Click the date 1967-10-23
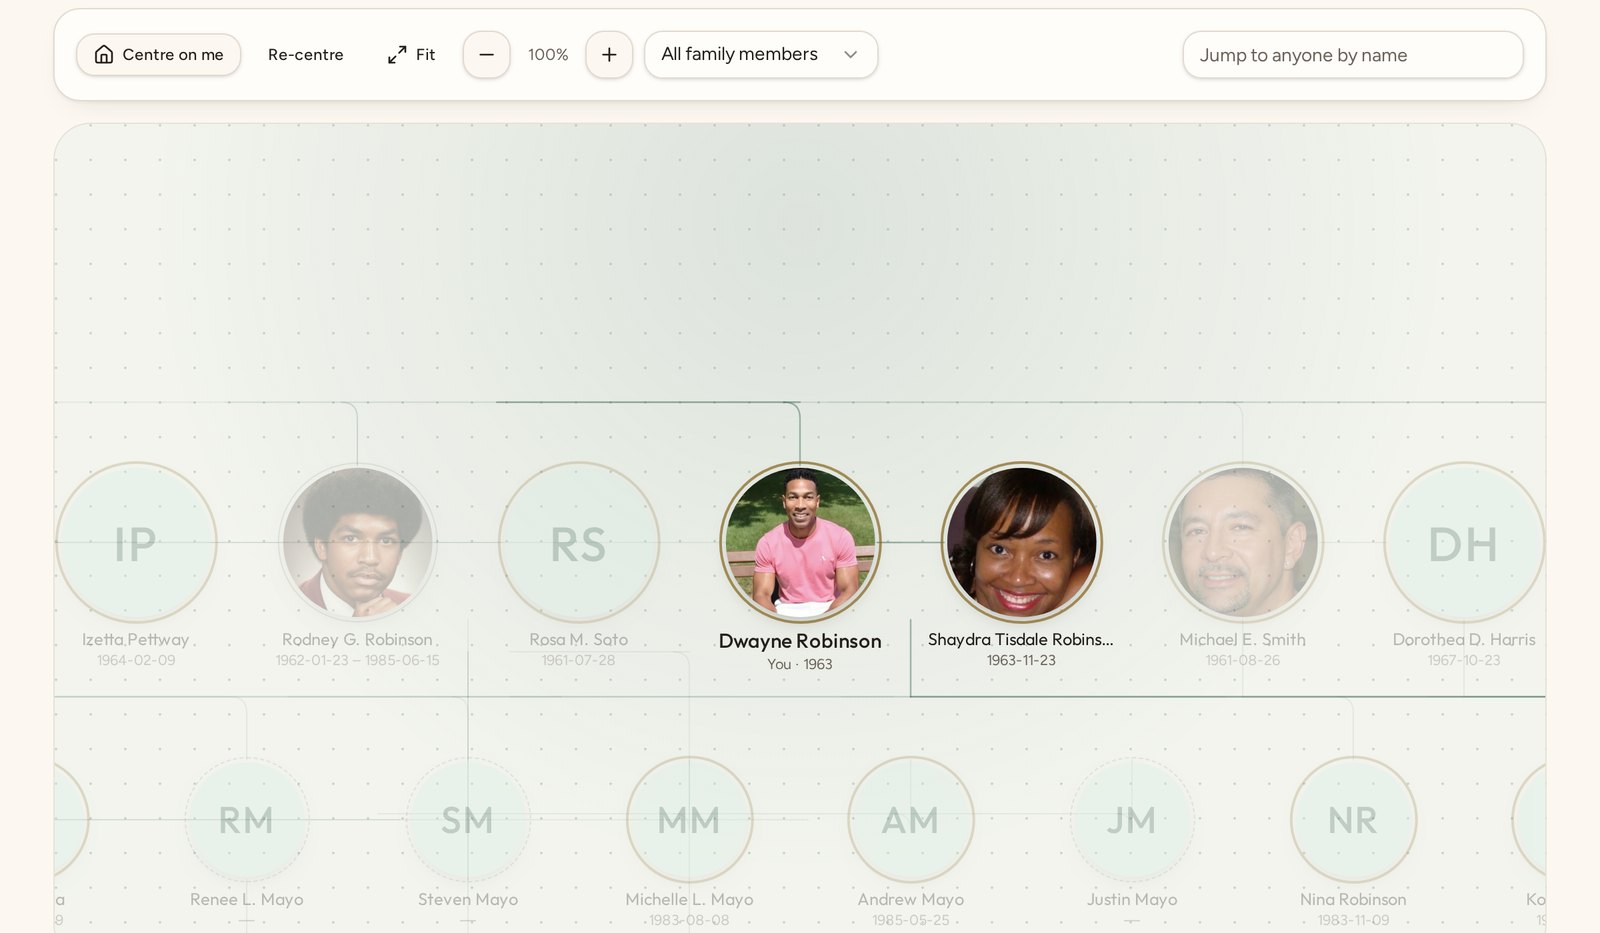Viewport: 1600px width, 933px height. [x=1464, y=660]
